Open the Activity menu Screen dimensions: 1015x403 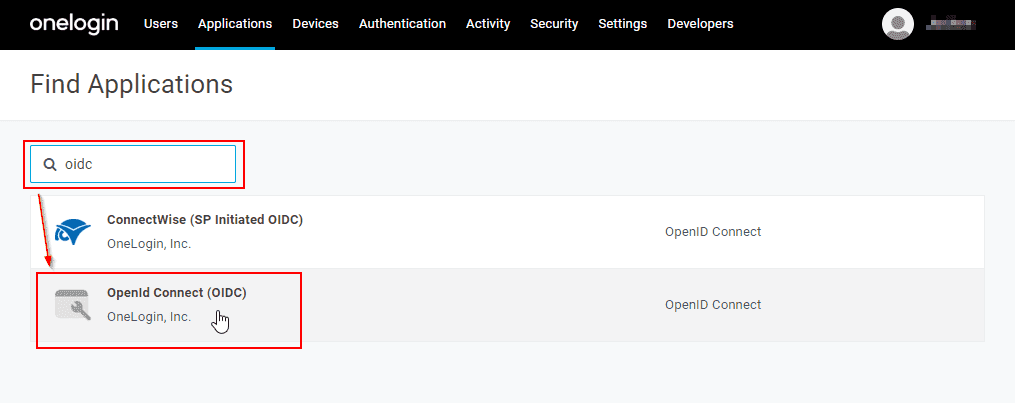pyautogui.click(x=488, y=24)
